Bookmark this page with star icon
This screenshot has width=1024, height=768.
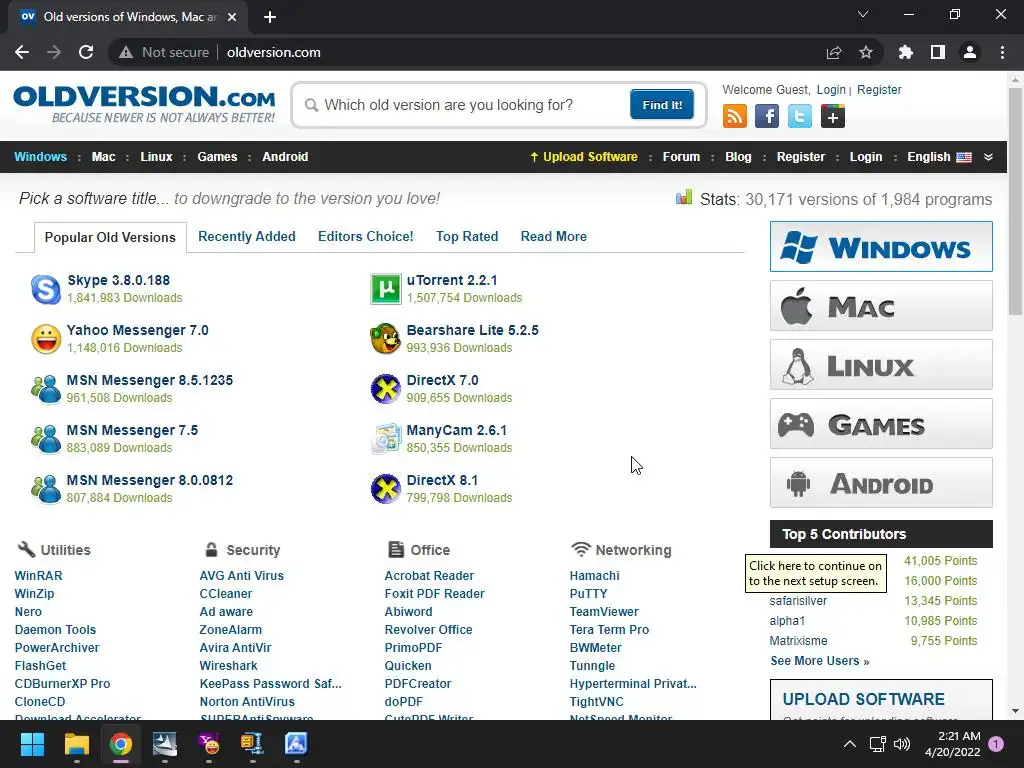(866, 52)
